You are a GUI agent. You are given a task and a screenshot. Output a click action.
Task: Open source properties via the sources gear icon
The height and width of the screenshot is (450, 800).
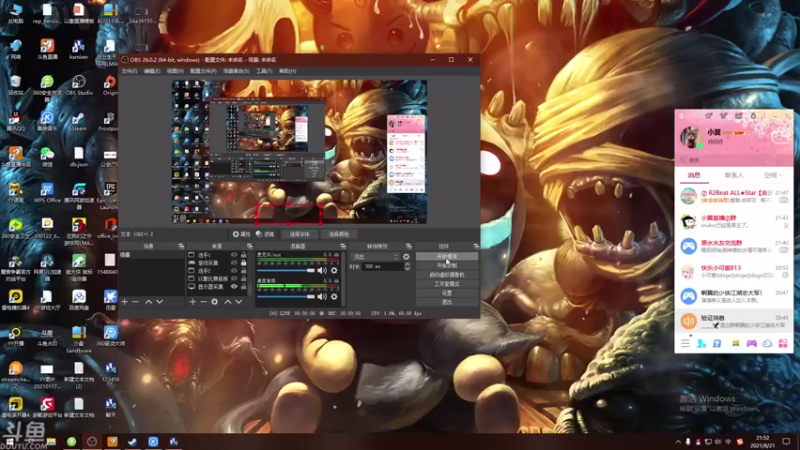click(x=215, y=302)
